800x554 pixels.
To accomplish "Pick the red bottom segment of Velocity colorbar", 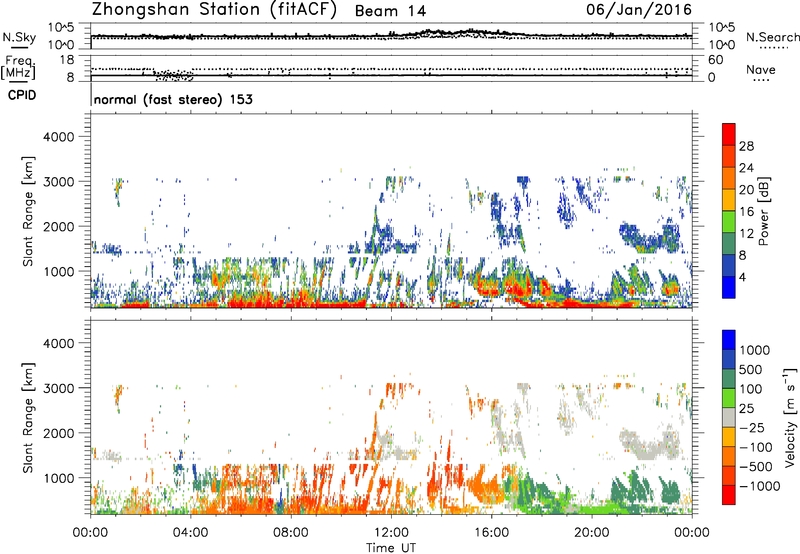I will [x=729, y=495].
